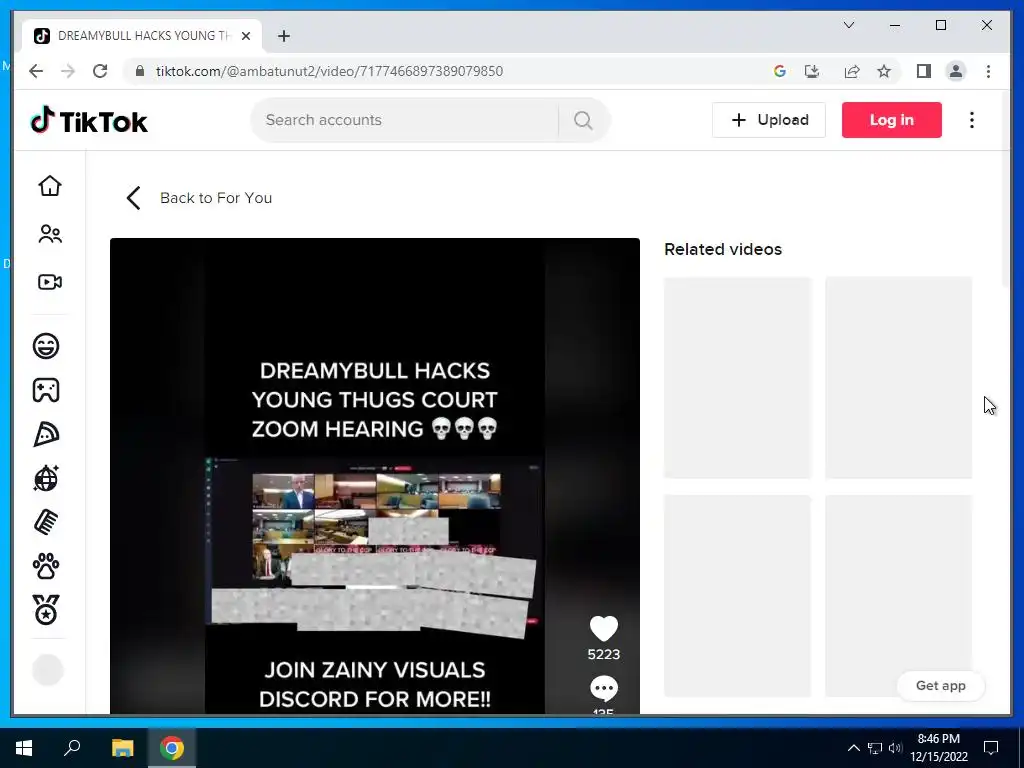This screenshot has width=1024, height=768.
Task: Open Windows notification center
Action: click(991, 748)
